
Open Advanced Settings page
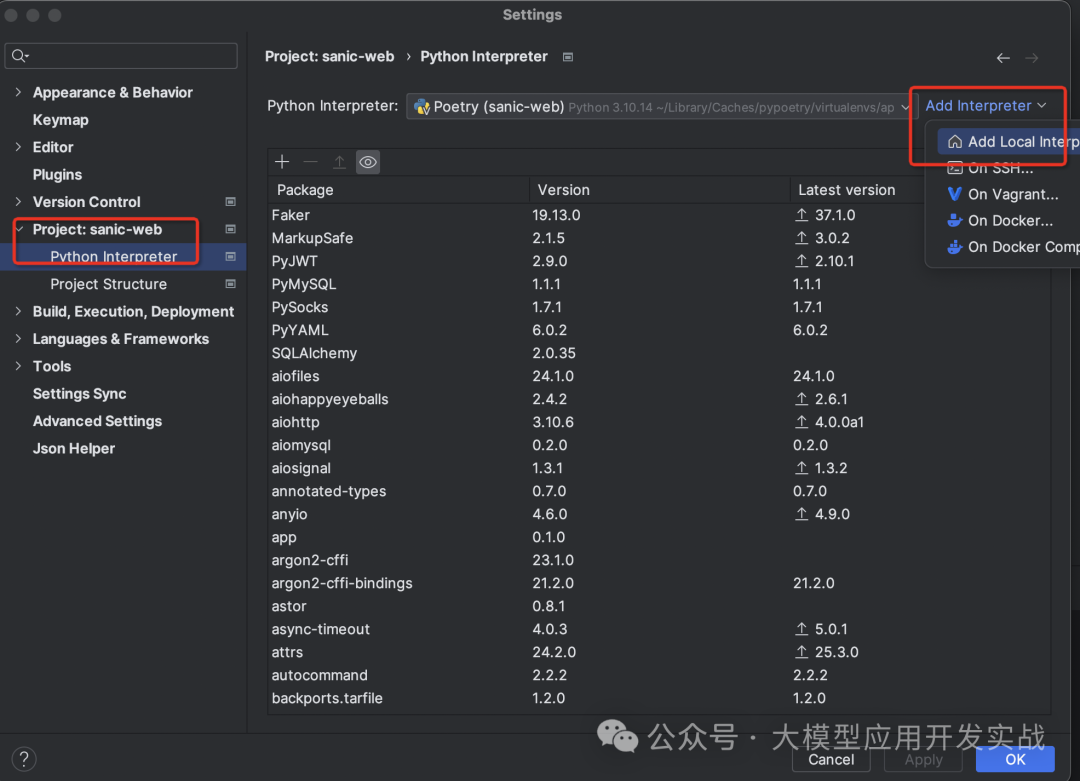(97, 421)
